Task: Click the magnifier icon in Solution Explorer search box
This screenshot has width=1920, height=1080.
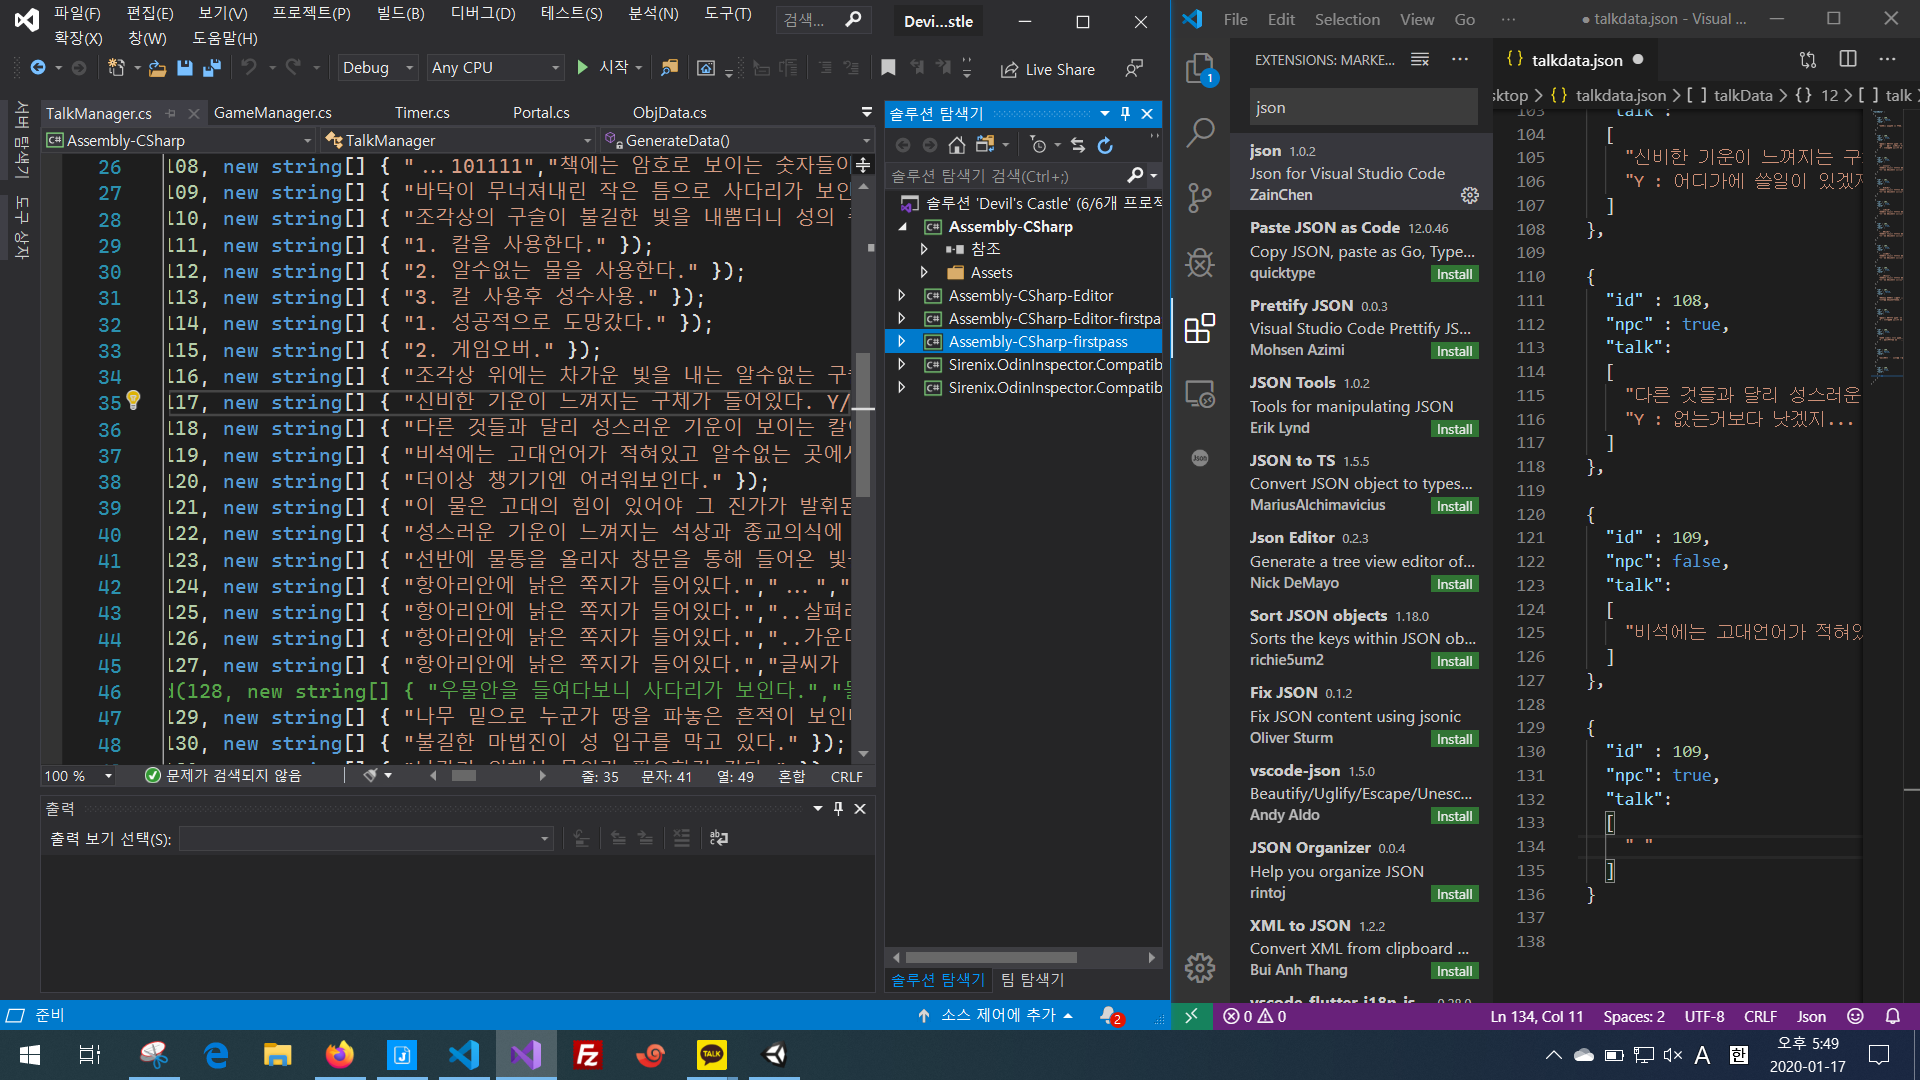Action: [x=1135, y=176]
